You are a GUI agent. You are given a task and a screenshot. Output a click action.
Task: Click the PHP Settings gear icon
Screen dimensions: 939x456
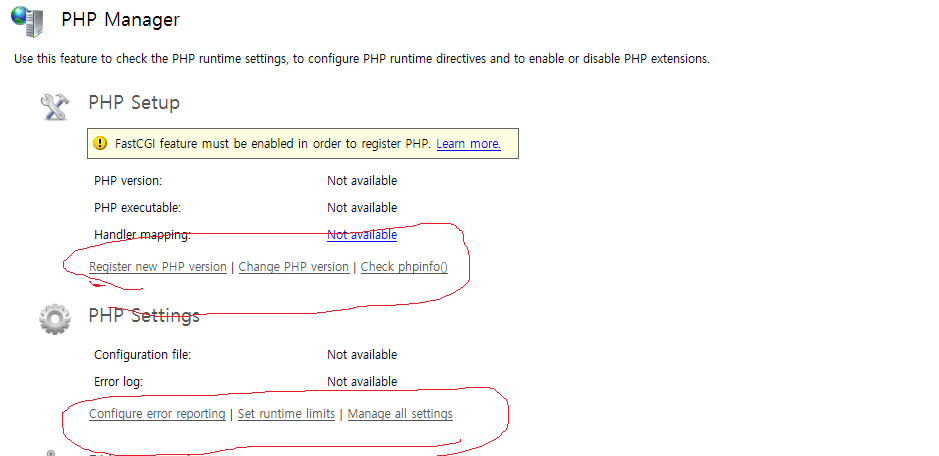point(54,318)
